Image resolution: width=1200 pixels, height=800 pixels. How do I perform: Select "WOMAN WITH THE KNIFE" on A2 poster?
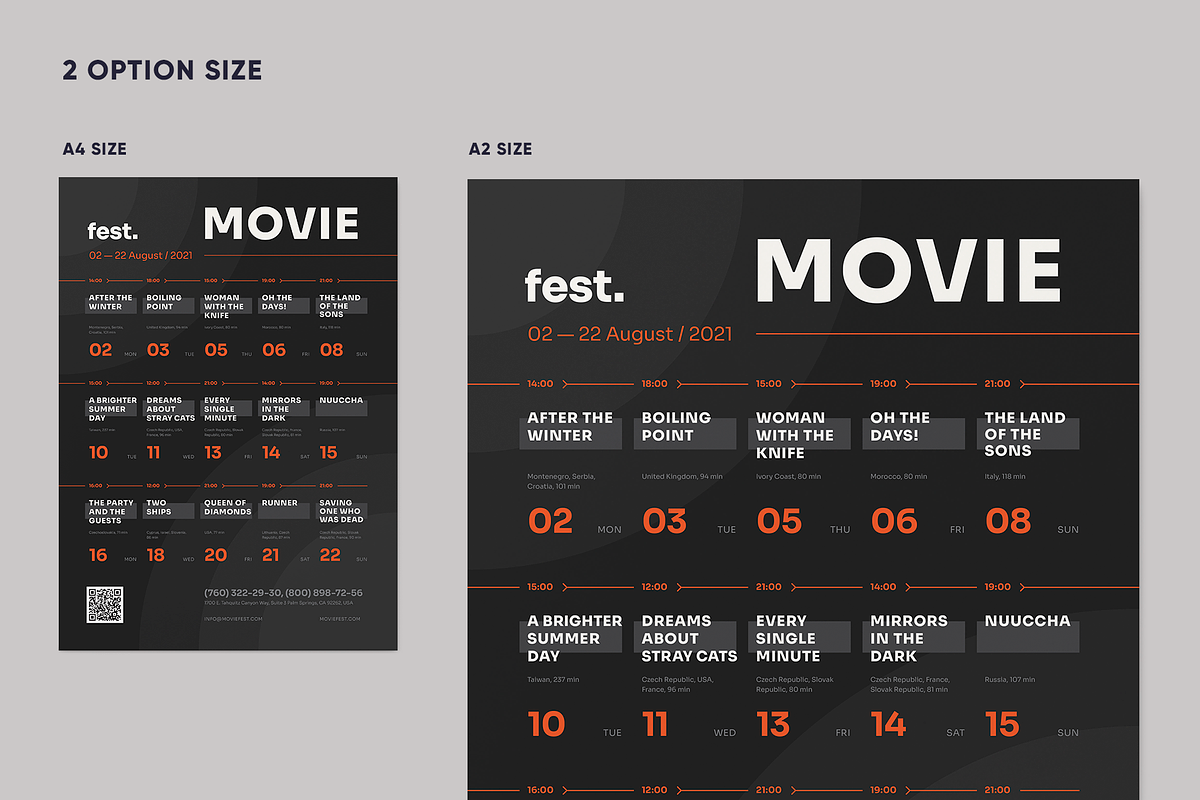tap(794, 435)
